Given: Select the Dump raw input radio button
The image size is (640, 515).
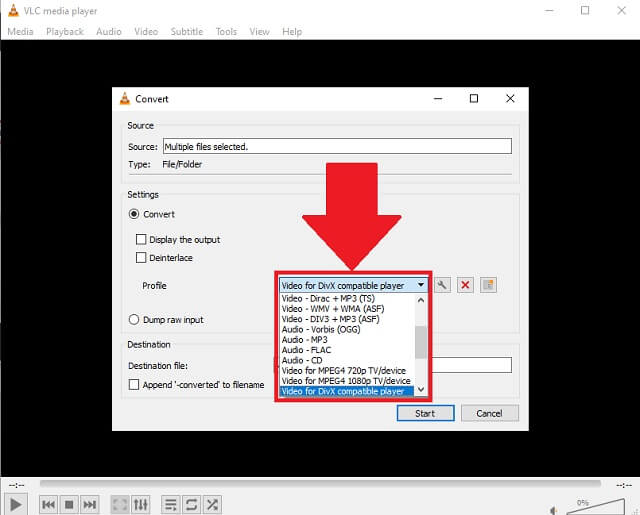Looking at the screenshot, I should pyautogui.click(x=134, y=320).
